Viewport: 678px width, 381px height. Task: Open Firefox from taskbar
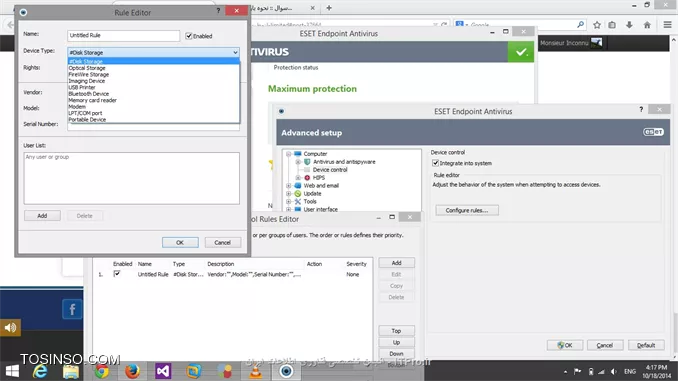click(132, 371)
